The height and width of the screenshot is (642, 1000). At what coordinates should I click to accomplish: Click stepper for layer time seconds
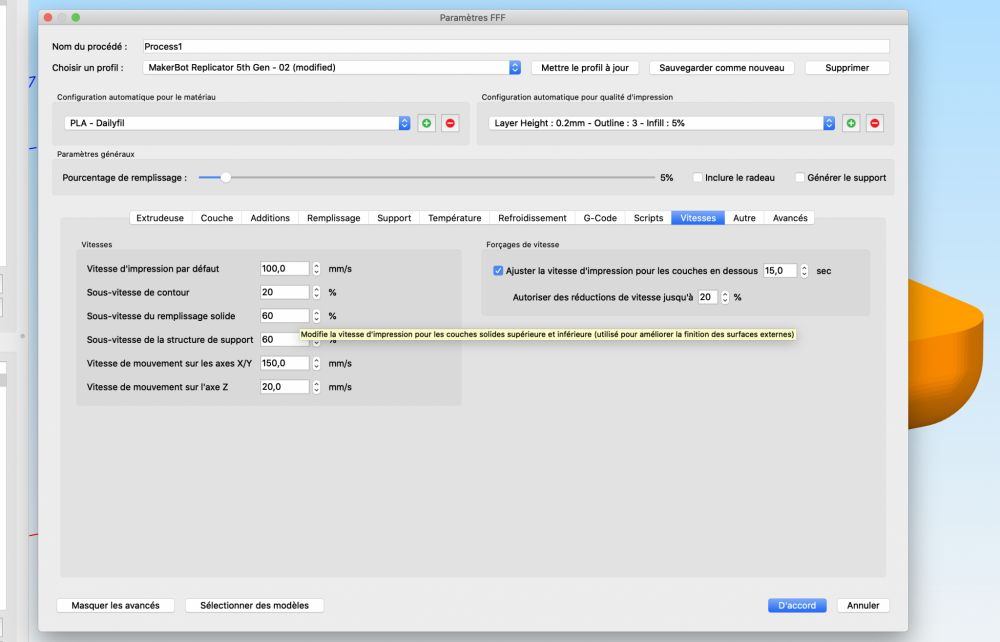tap(804, 271)
